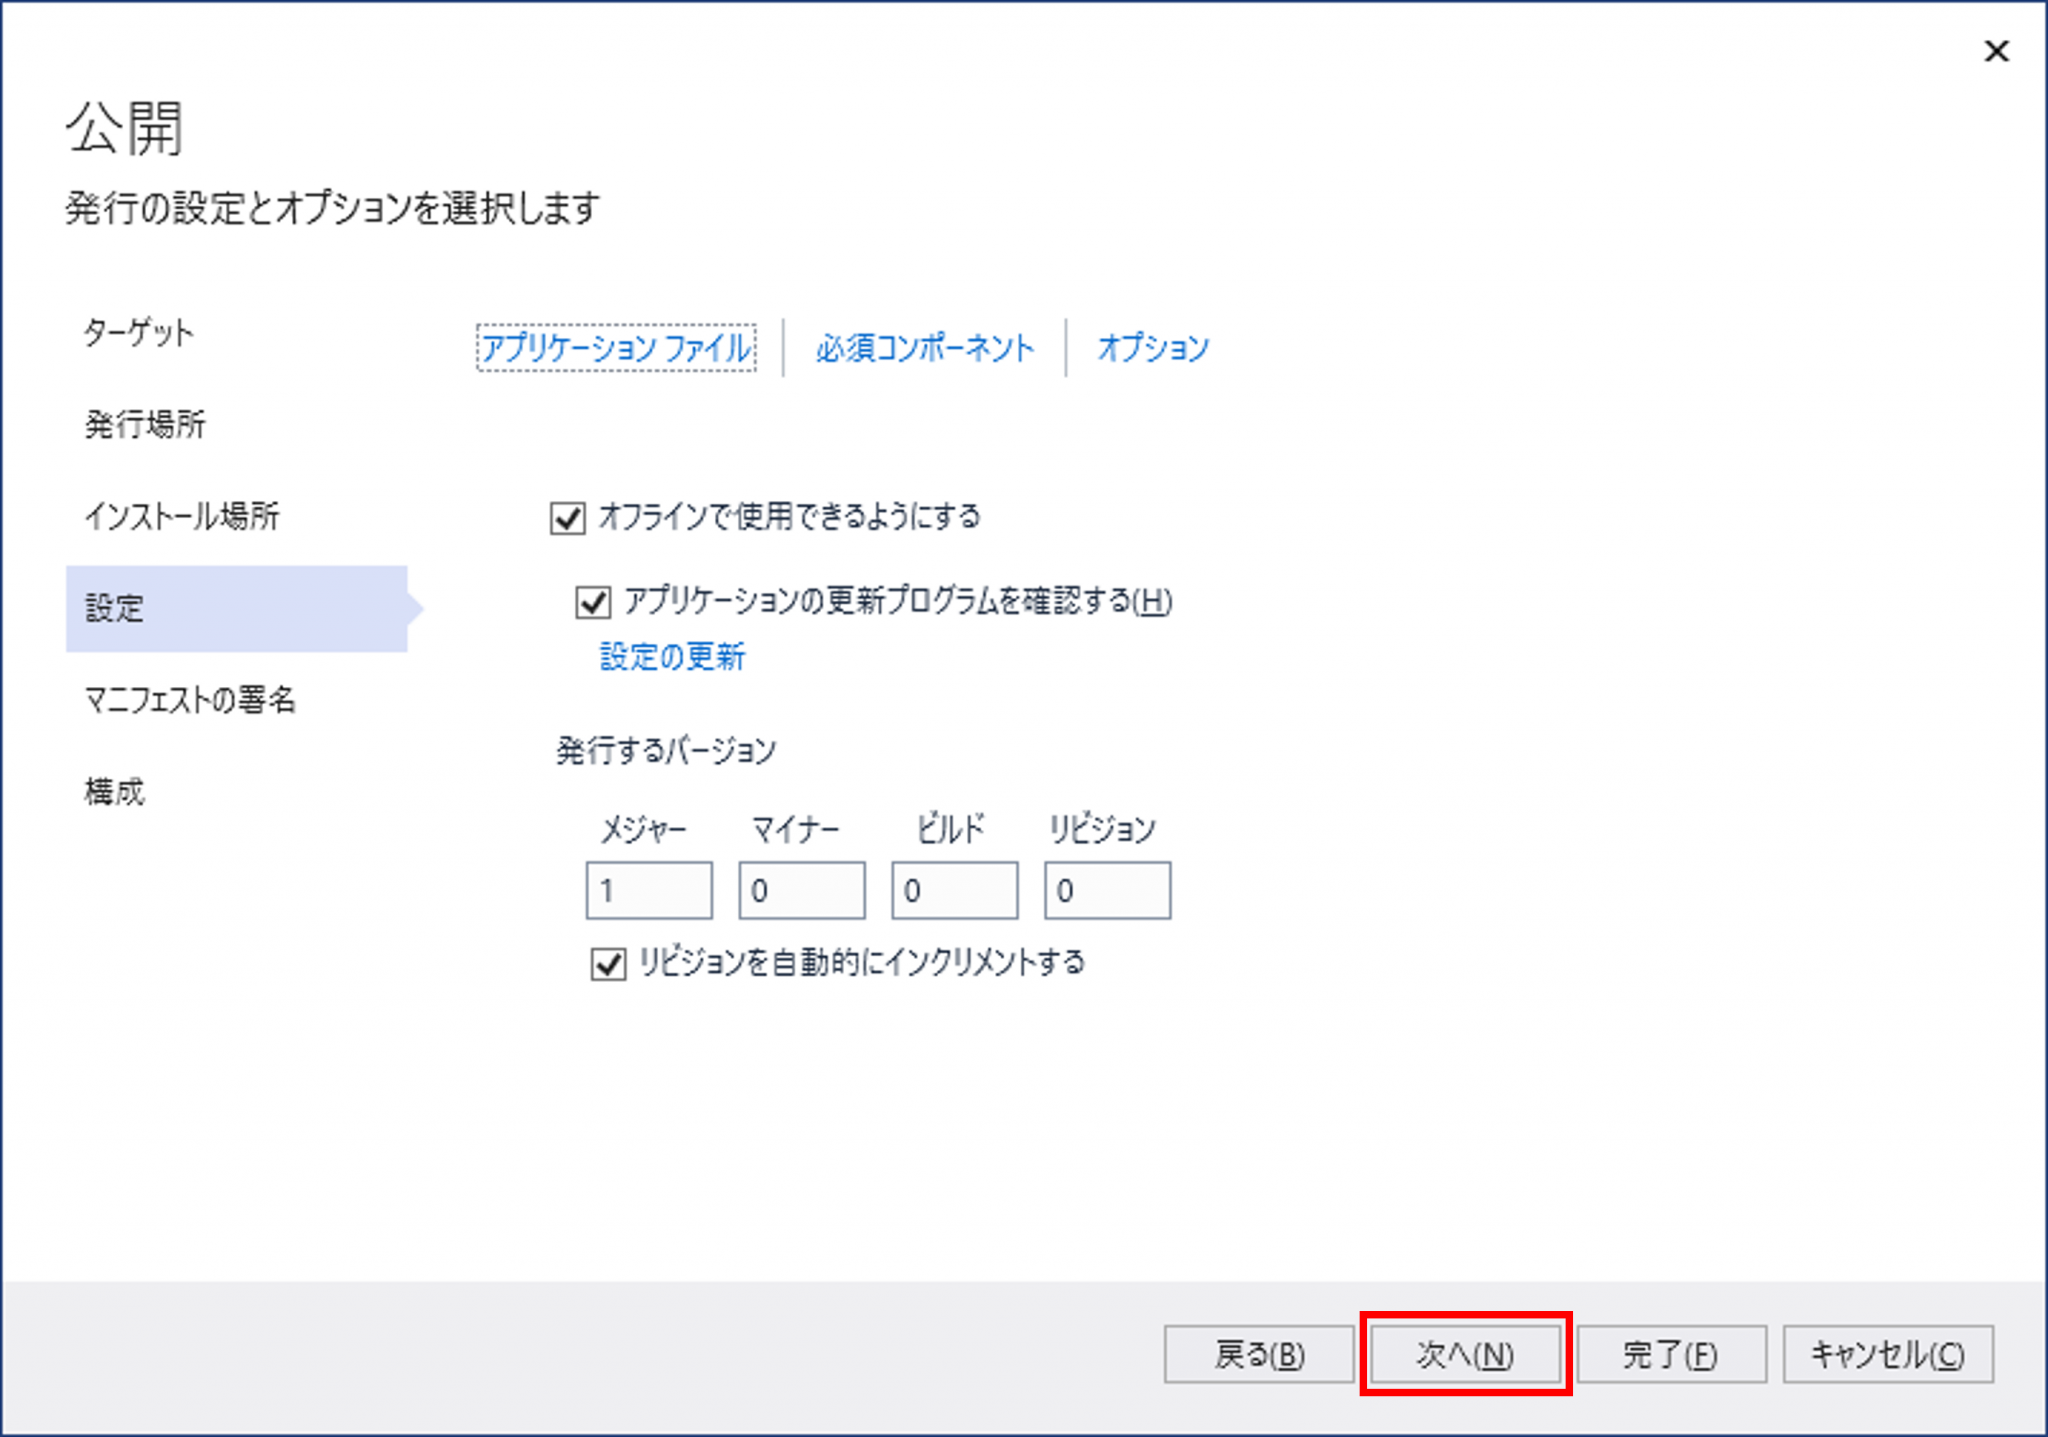Open the 必須コンポーネント tab
2048x1437 pixels.
(925, 348)
